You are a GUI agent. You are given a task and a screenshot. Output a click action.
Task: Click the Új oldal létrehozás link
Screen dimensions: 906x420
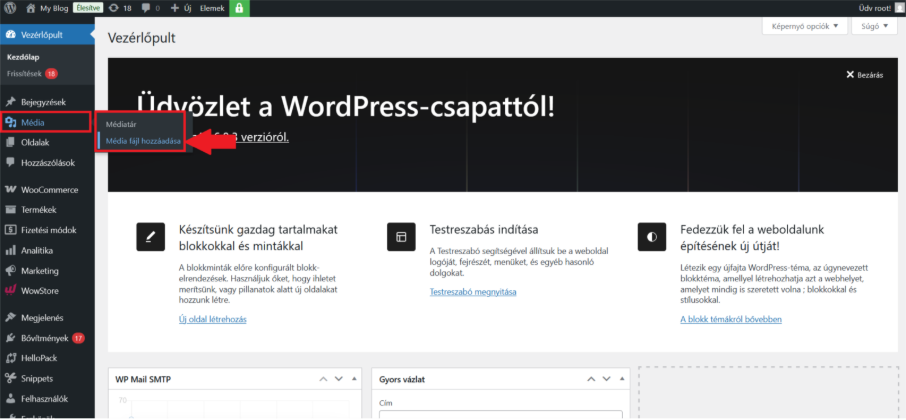212,319
